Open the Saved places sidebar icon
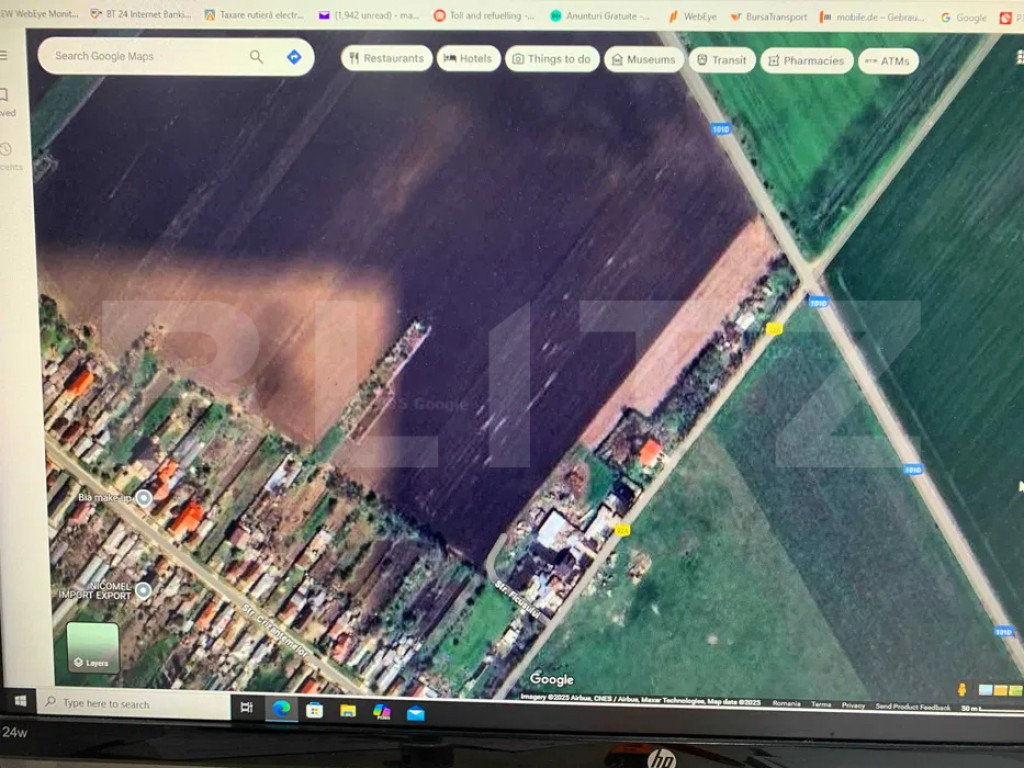This screenshot has width=1024, height=768. [x=5, y=102]
